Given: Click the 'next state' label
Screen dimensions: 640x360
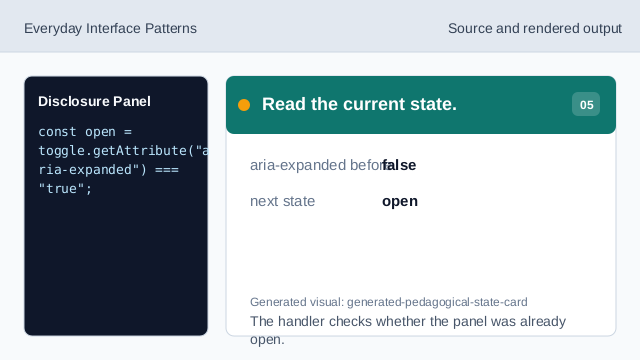Looking at the screenshot, I should 282,201.
